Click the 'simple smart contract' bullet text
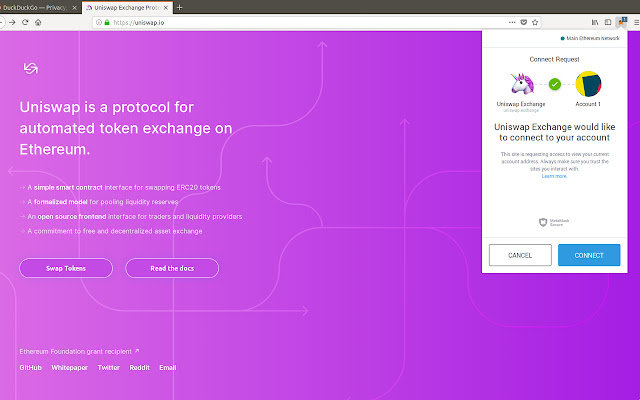The height and width of the screenshot is (400, 640). [x=68, y=187]
